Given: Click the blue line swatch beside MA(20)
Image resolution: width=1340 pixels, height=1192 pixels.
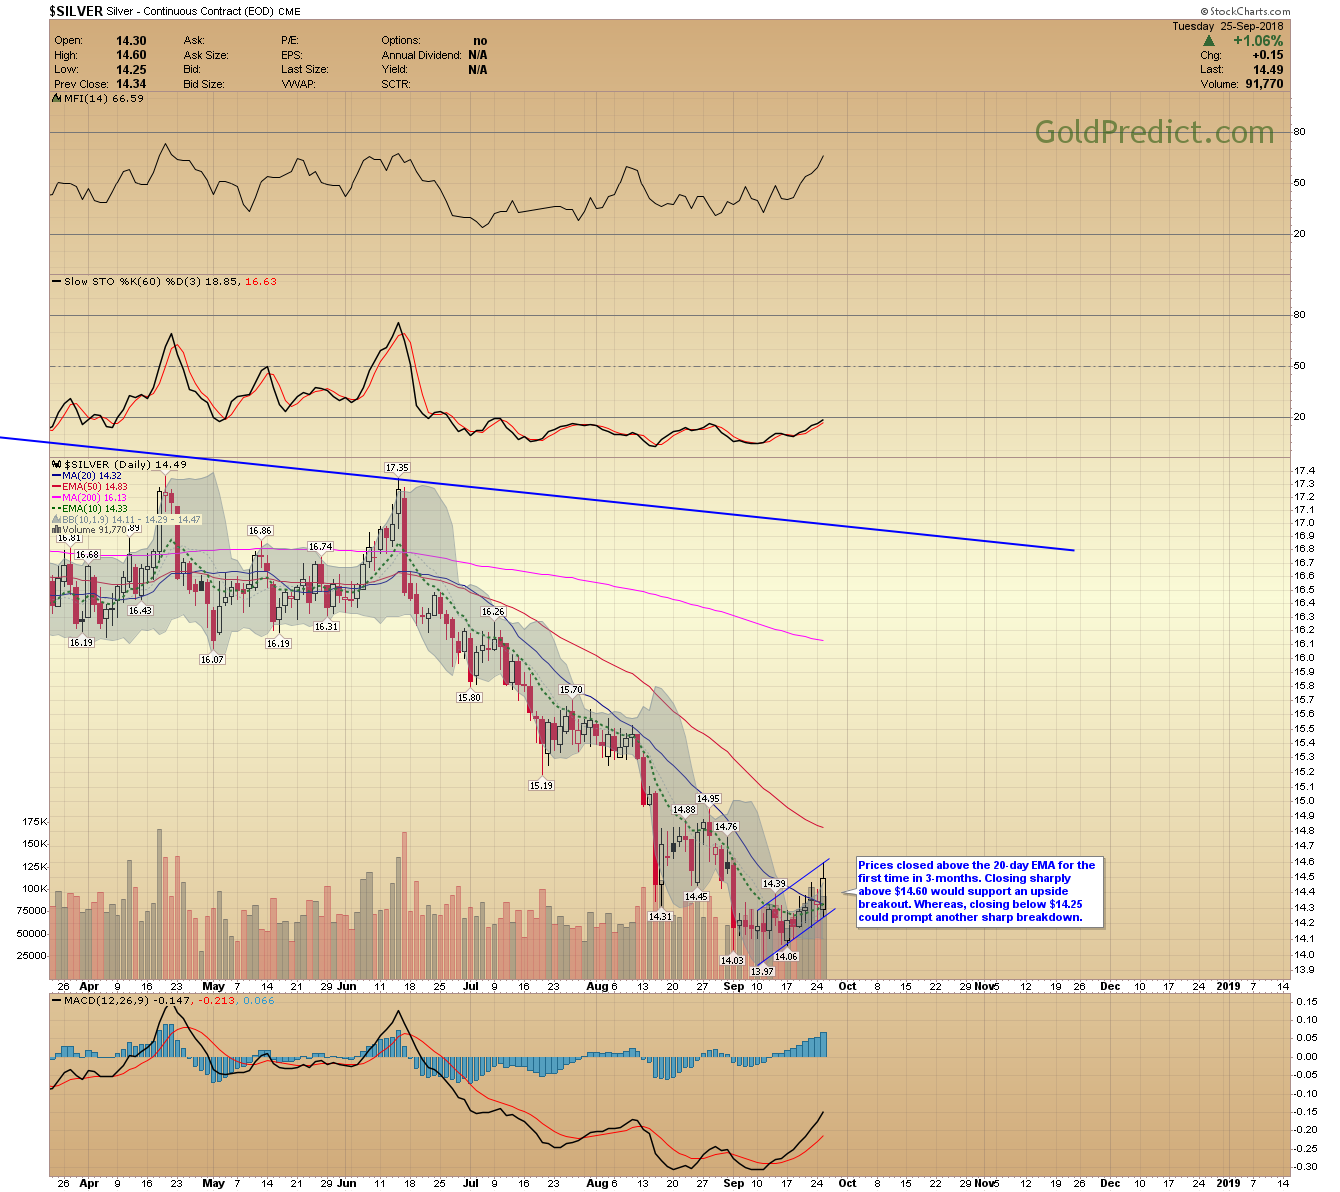Looking at the screenshot, I should pyautogui.click(x=57, y=476).
